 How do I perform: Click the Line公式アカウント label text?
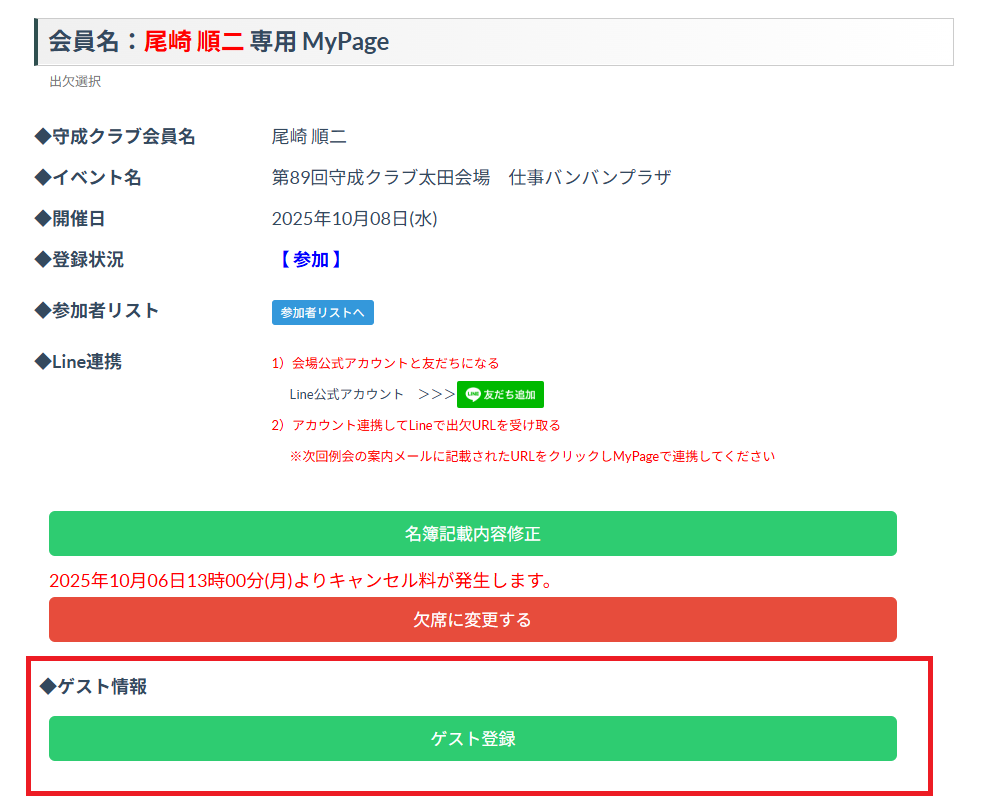tap(347, 395)
